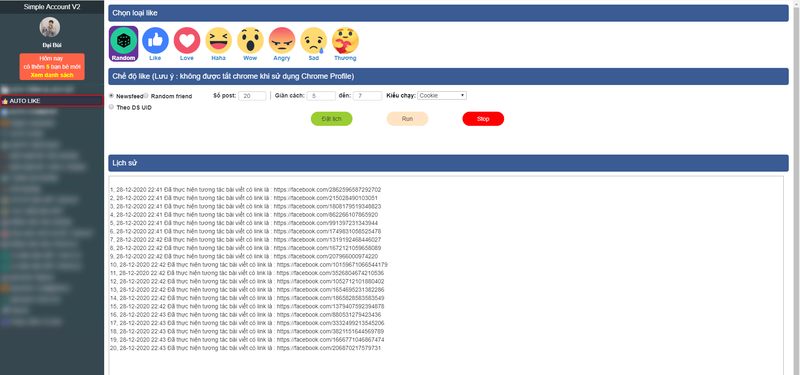
Task: Click the Đại Bói profile avatar
Action: 49,27
